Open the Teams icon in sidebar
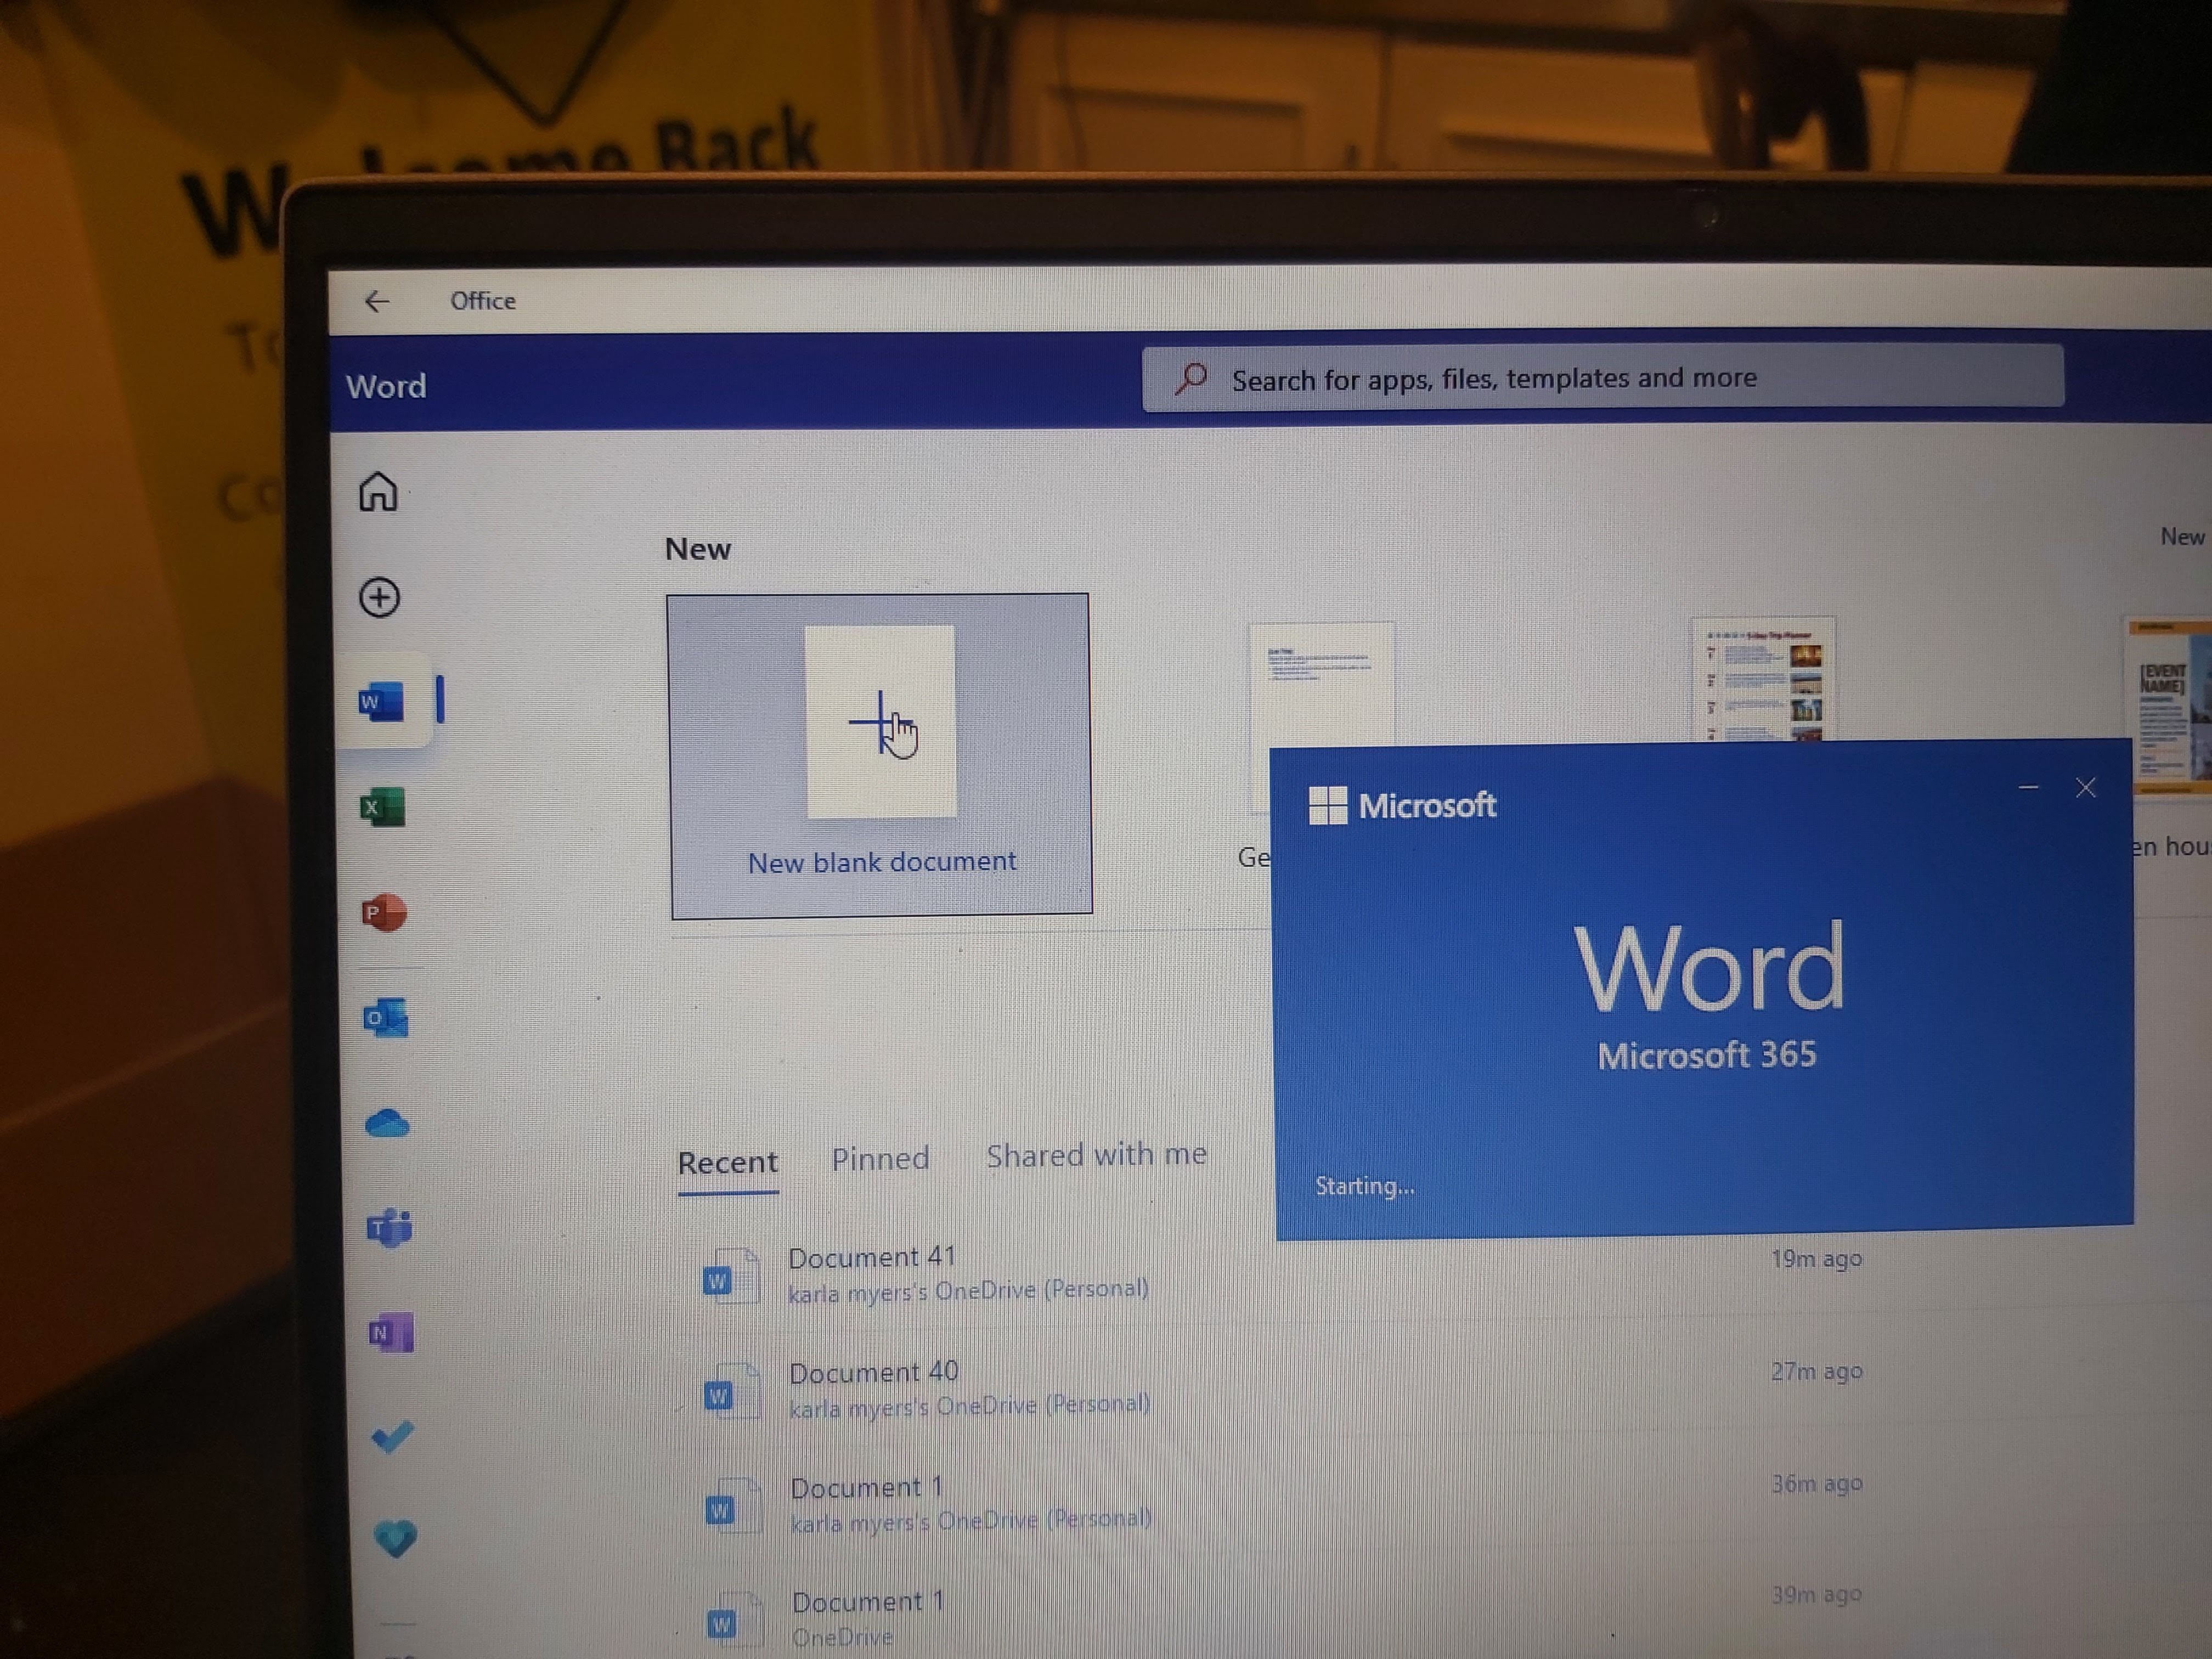The height and width of the screenshot is (1659, 2212). click(389, 1228)
